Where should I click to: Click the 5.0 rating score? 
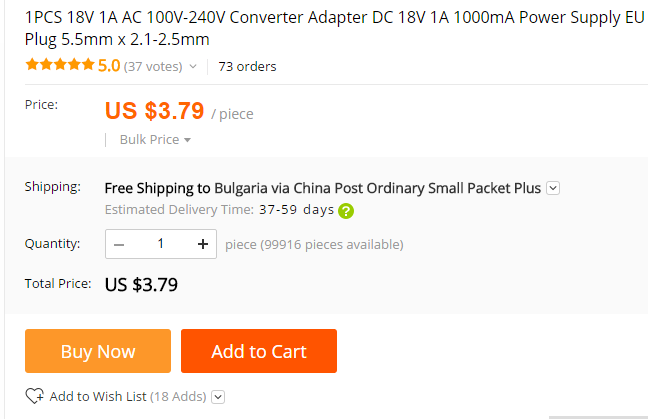(109, 66)
